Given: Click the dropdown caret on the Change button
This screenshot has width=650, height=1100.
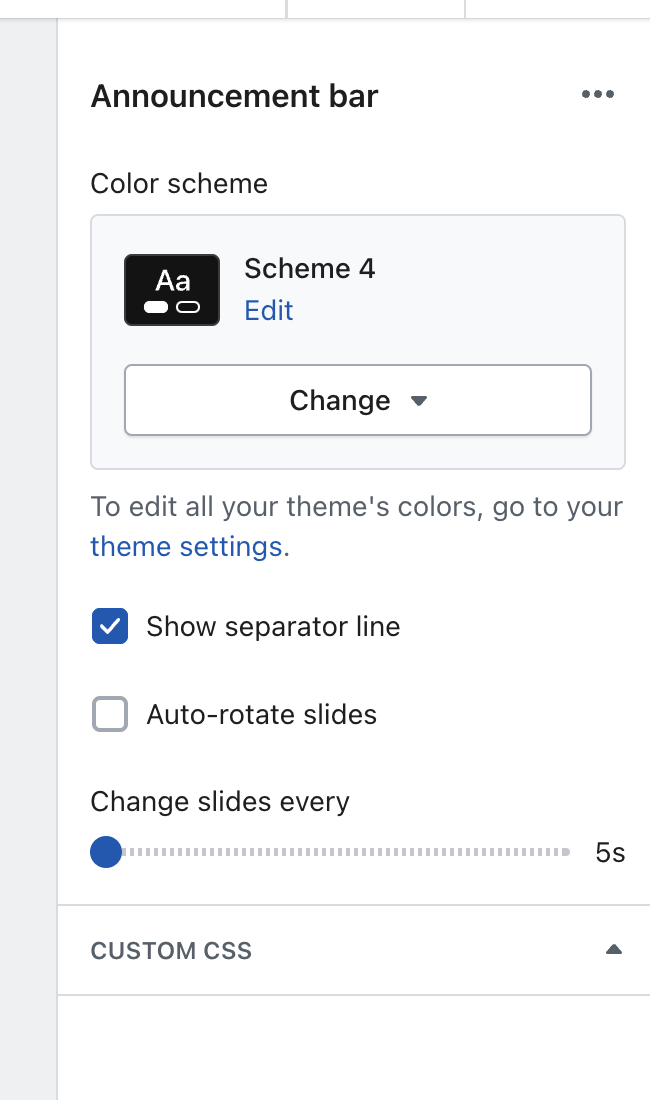Looking at the screenshot, I should pyautogui.click(x=419, y=399).
